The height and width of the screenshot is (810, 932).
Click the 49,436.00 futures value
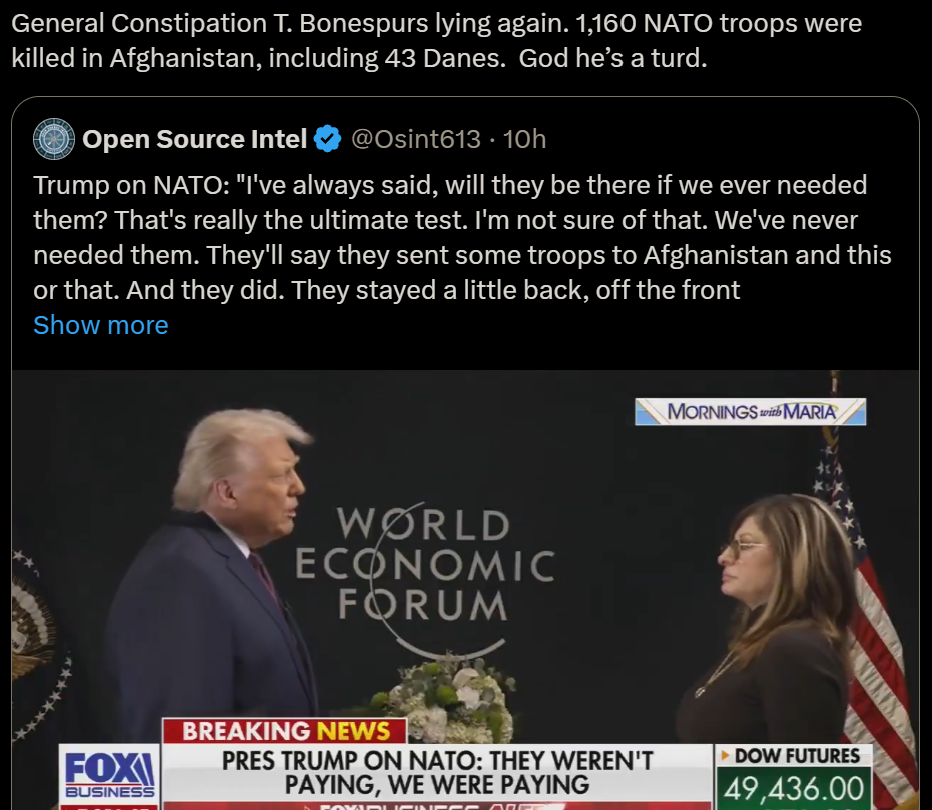coord(794,789)
